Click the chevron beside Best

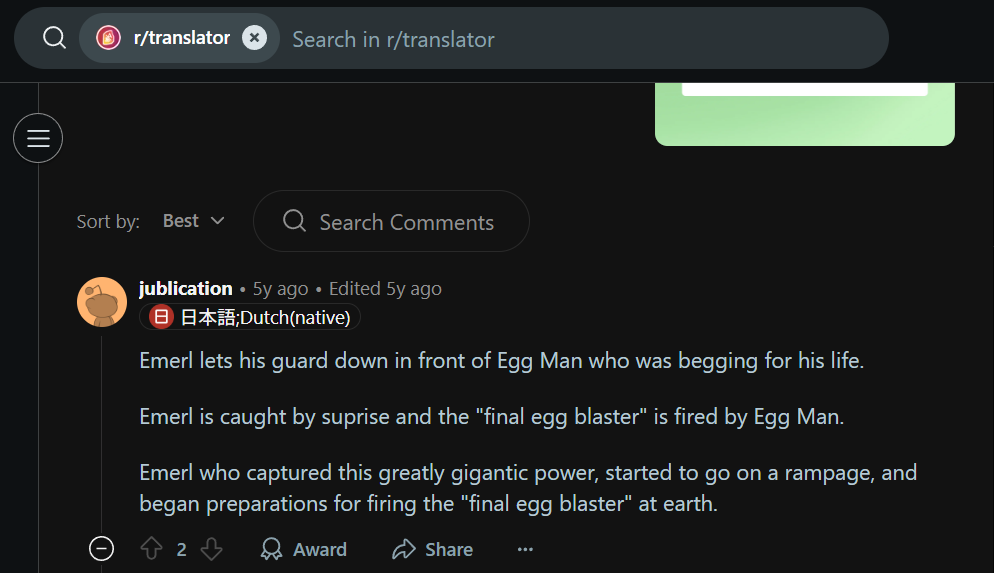coord(217,221)
